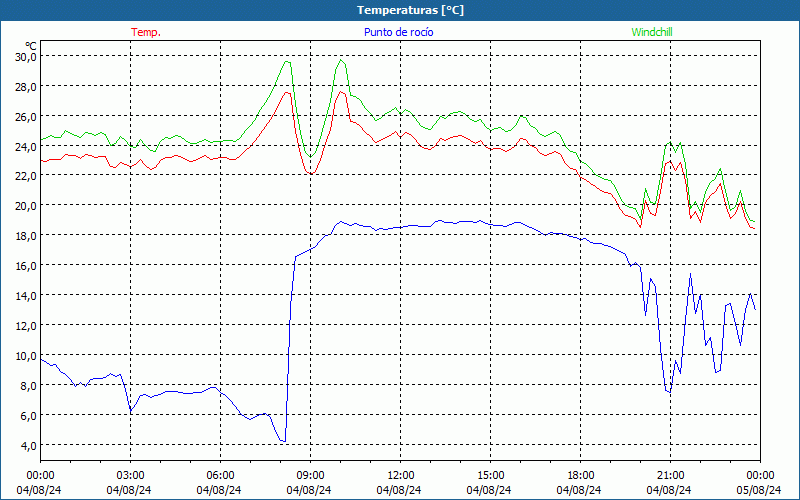Viewport: 800px width, 500px height.
Task: Click the "30,0" y-axis value
Action: point(26,57)
